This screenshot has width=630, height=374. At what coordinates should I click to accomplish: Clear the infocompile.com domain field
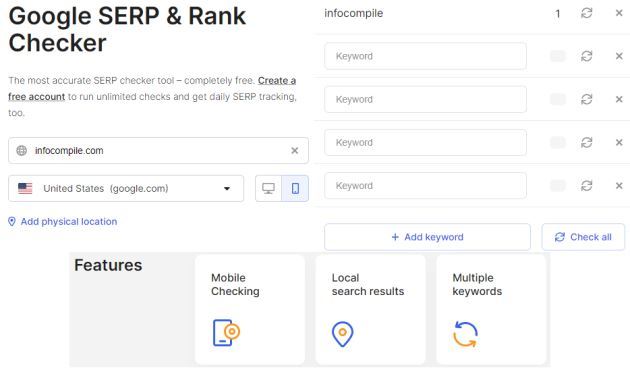click(x=295, y=151)
